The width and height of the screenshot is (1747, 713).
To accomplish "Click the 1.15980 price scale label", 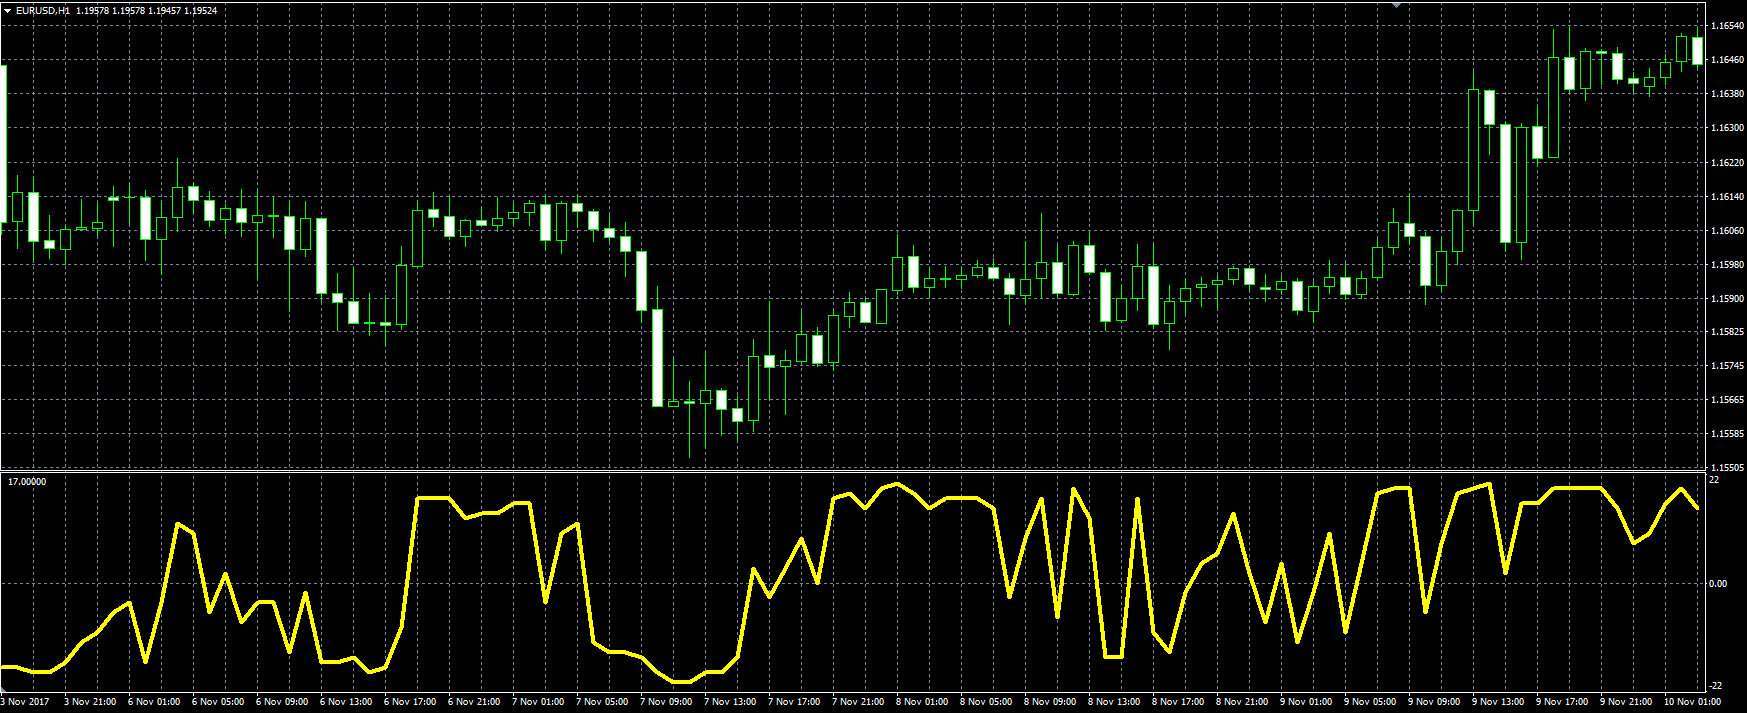I will click(1728, 265).
